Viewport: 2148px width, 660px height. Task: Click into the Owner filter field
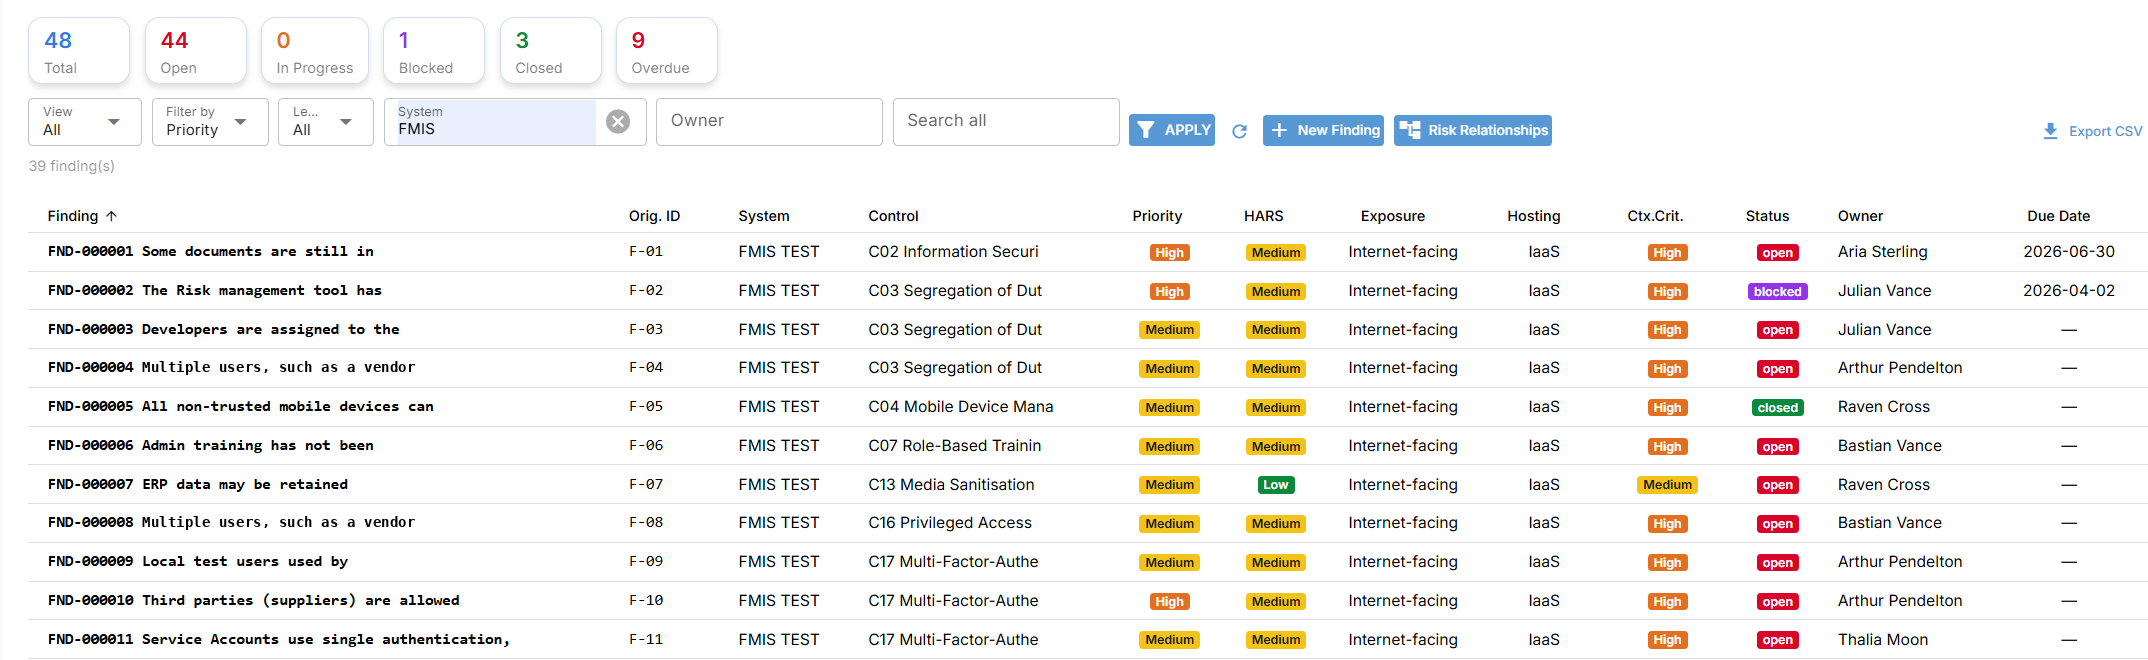tap(769, 122)
